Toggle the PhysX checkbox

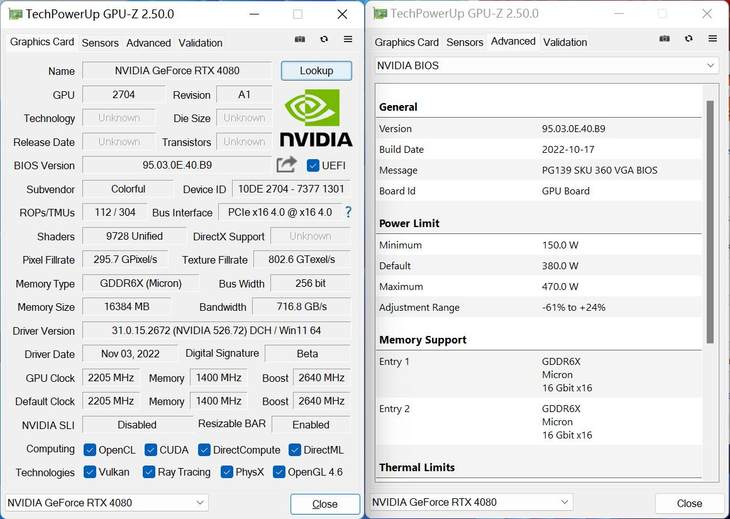point(227,472)
